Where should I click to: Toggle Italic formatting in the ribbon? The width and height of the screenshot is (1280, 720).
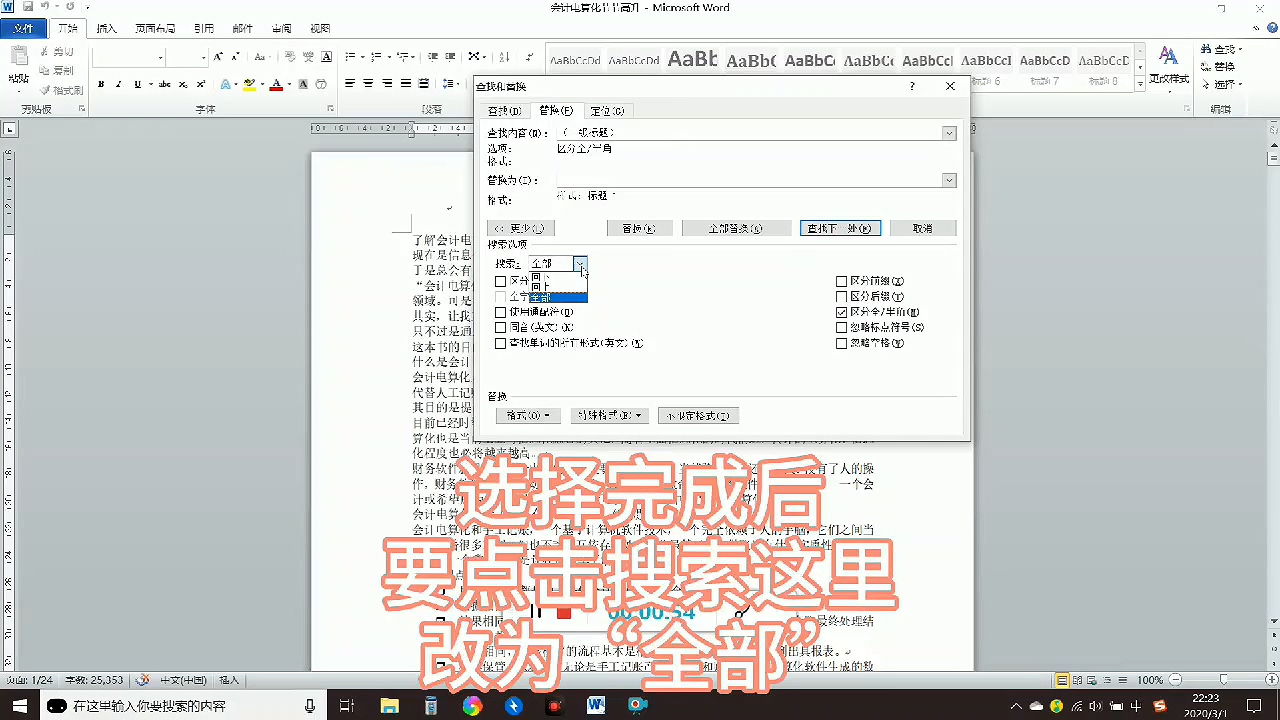click(117, 84)
